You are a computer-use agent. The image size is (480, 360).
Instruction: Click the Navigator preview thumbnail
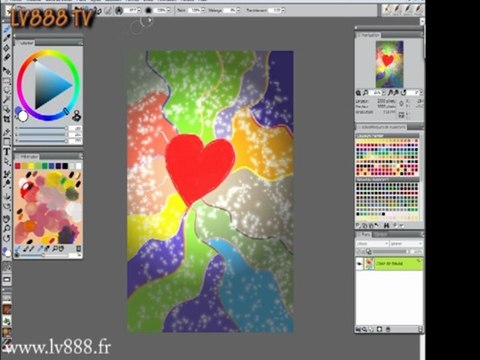(x=389, y=64)
